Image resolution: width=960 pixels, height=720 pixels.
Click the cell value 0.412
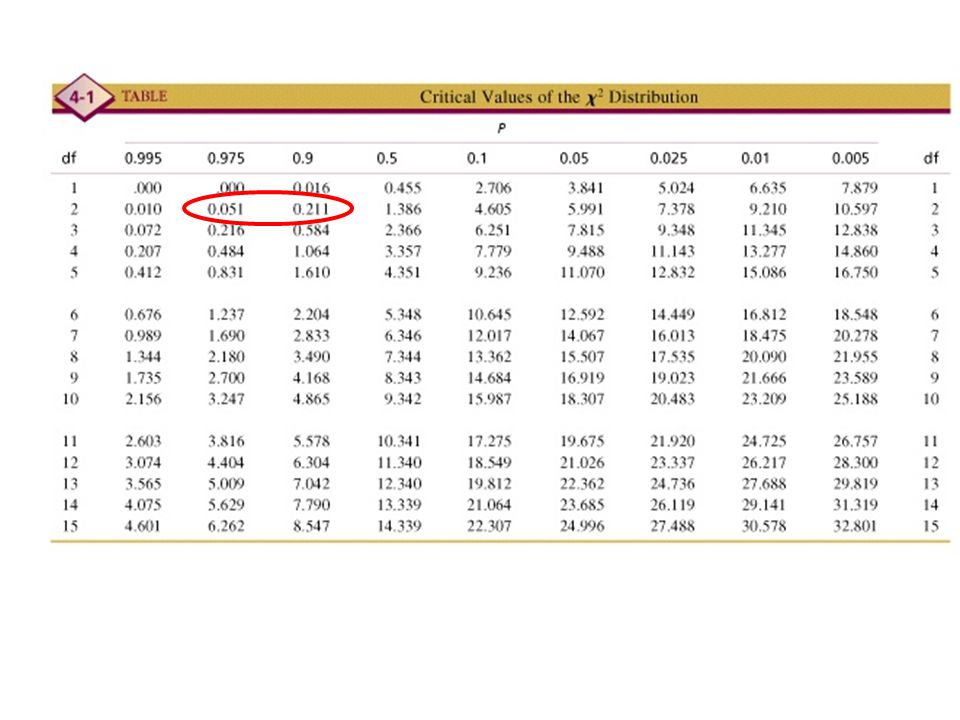(143, 272)
